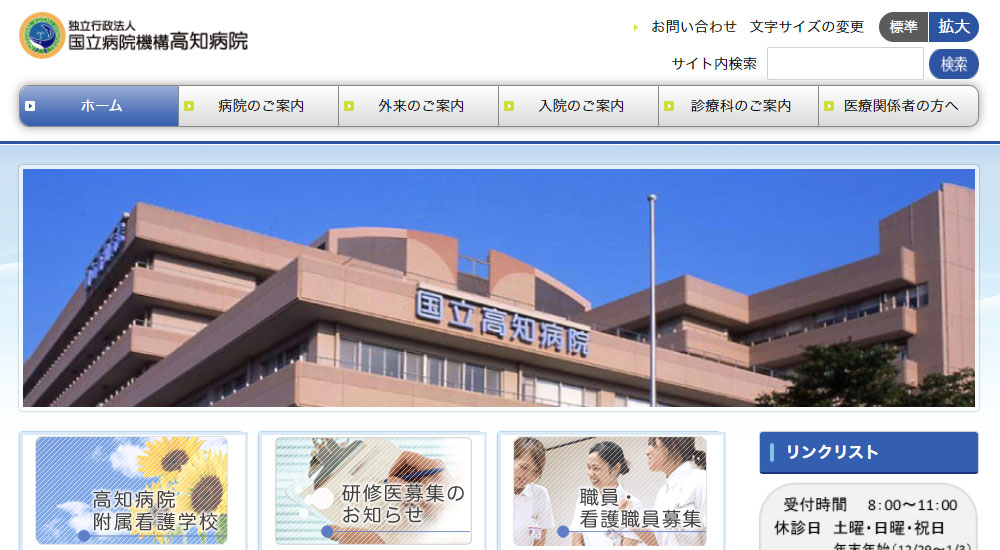Click the arrow icon beside ホーム
The height and width of the screenshot is (550, 1000).
point(30,106)
